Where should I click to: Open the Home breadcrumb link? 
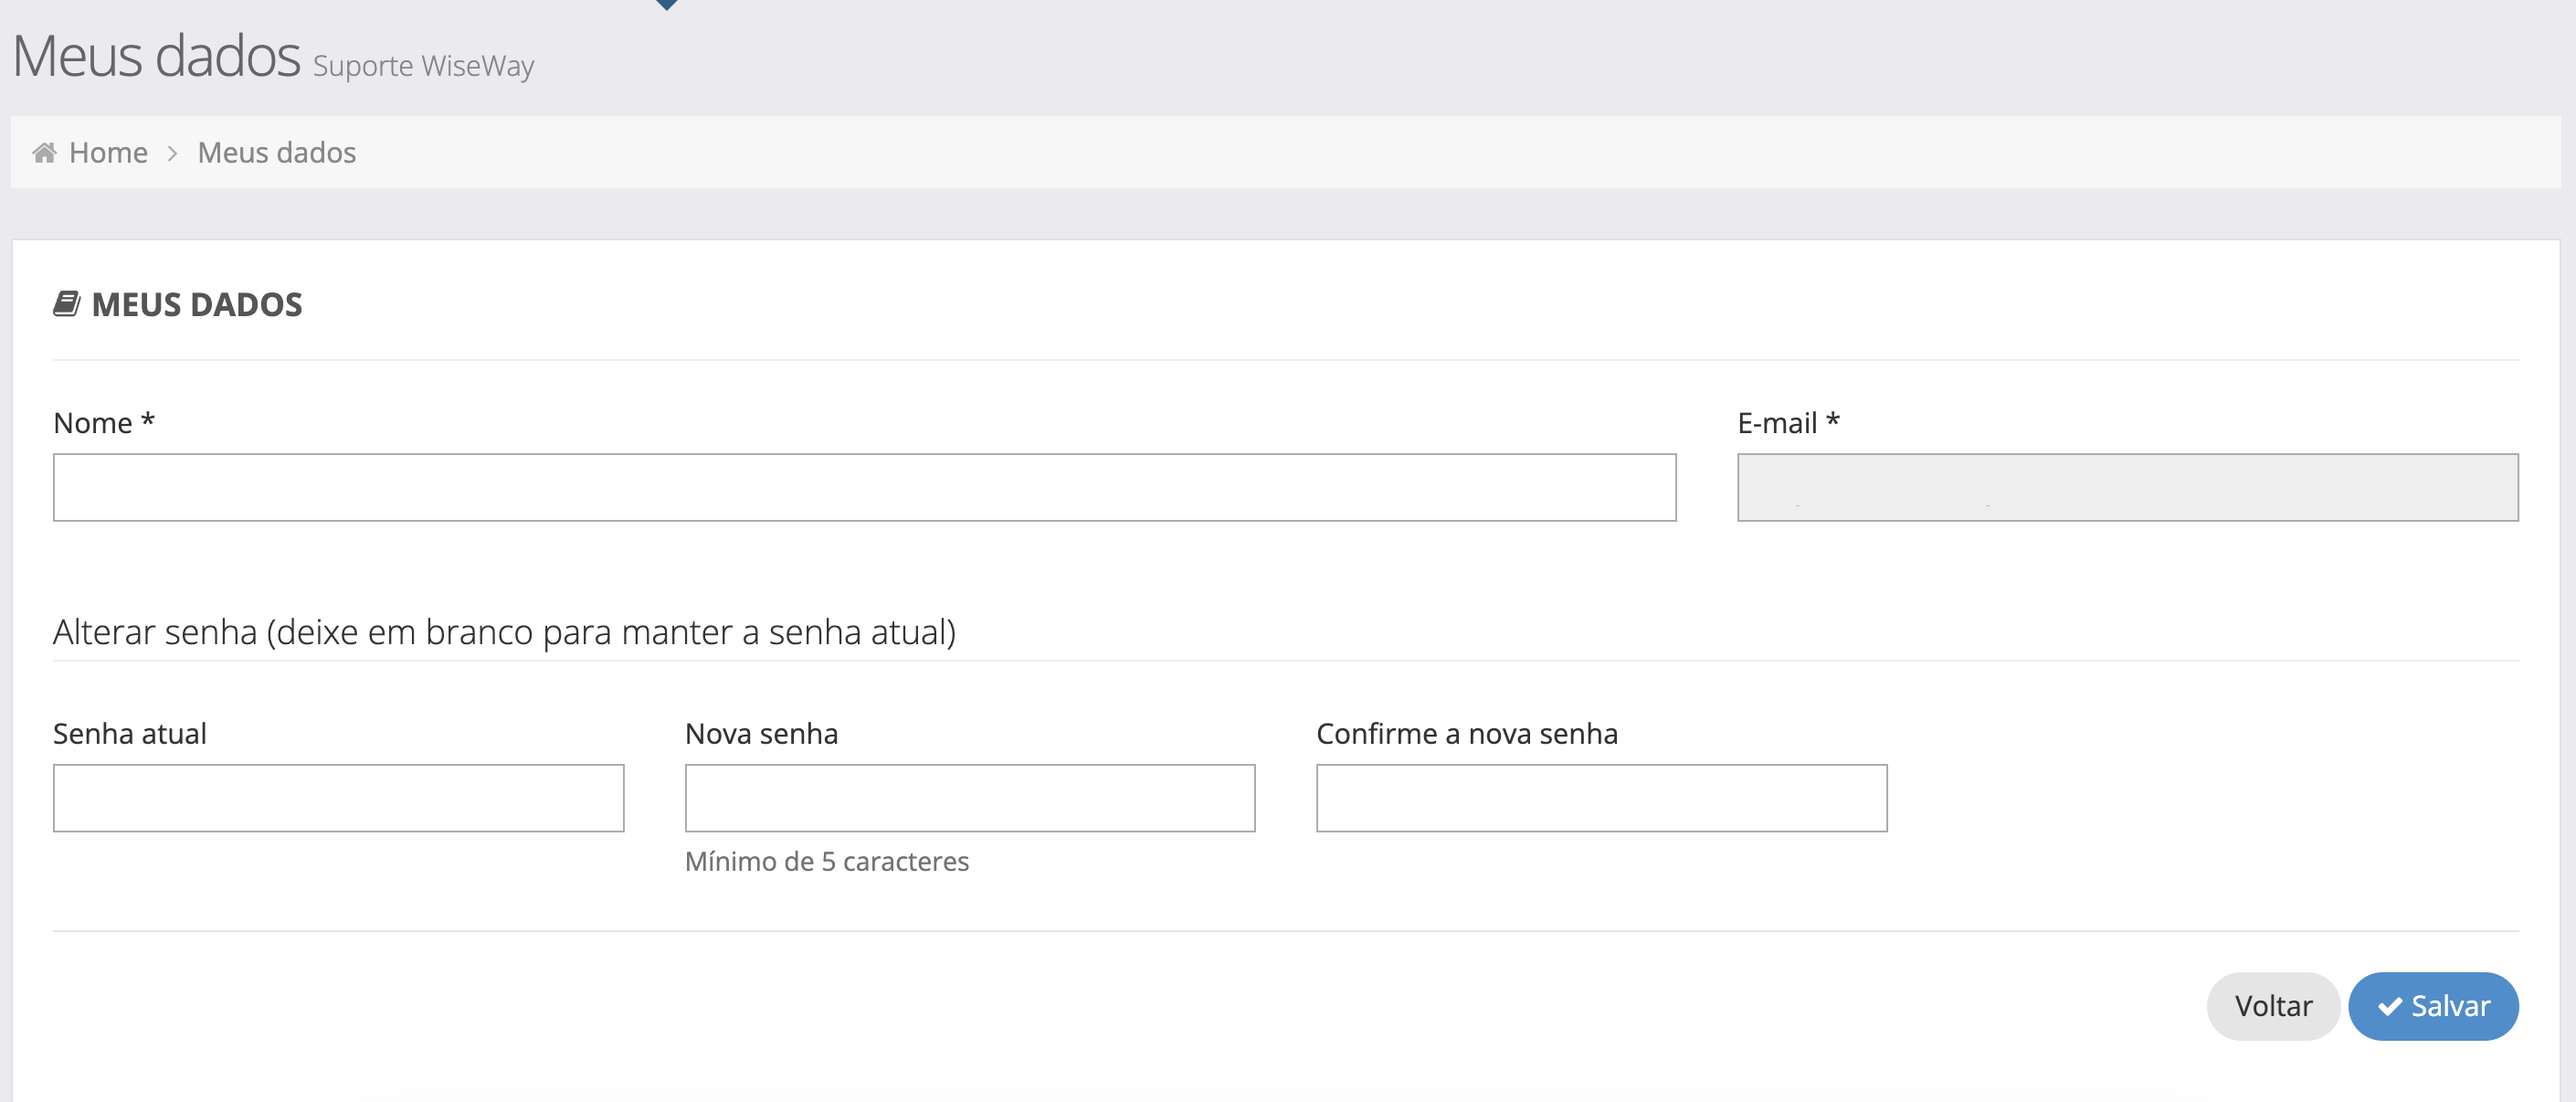pyautogui.click(x=108, y=152)
